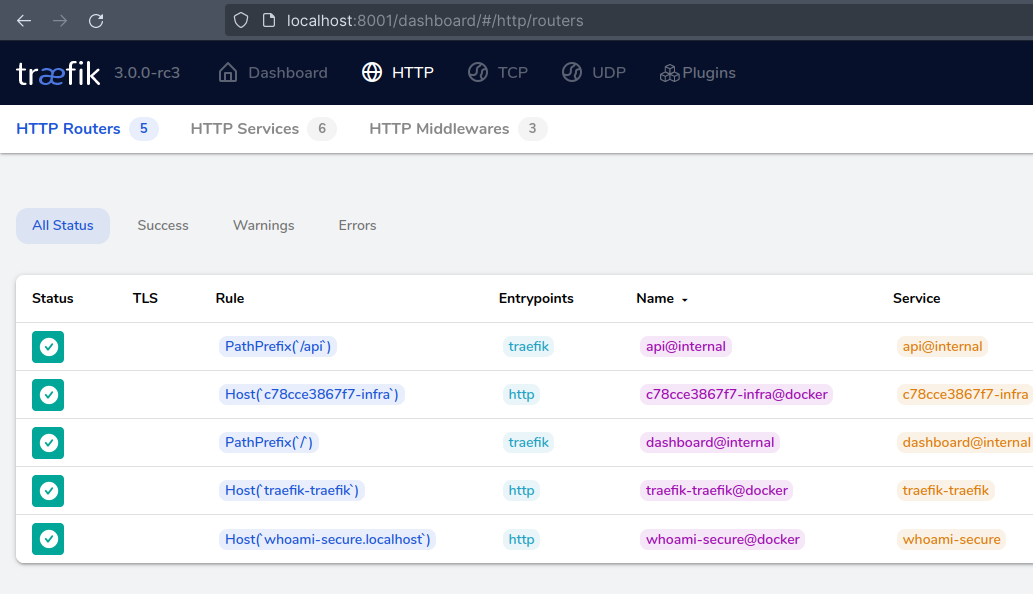This screenshot has height=594, width=1033.
Task: Filter routers by Success status
Action: (163, 226)
